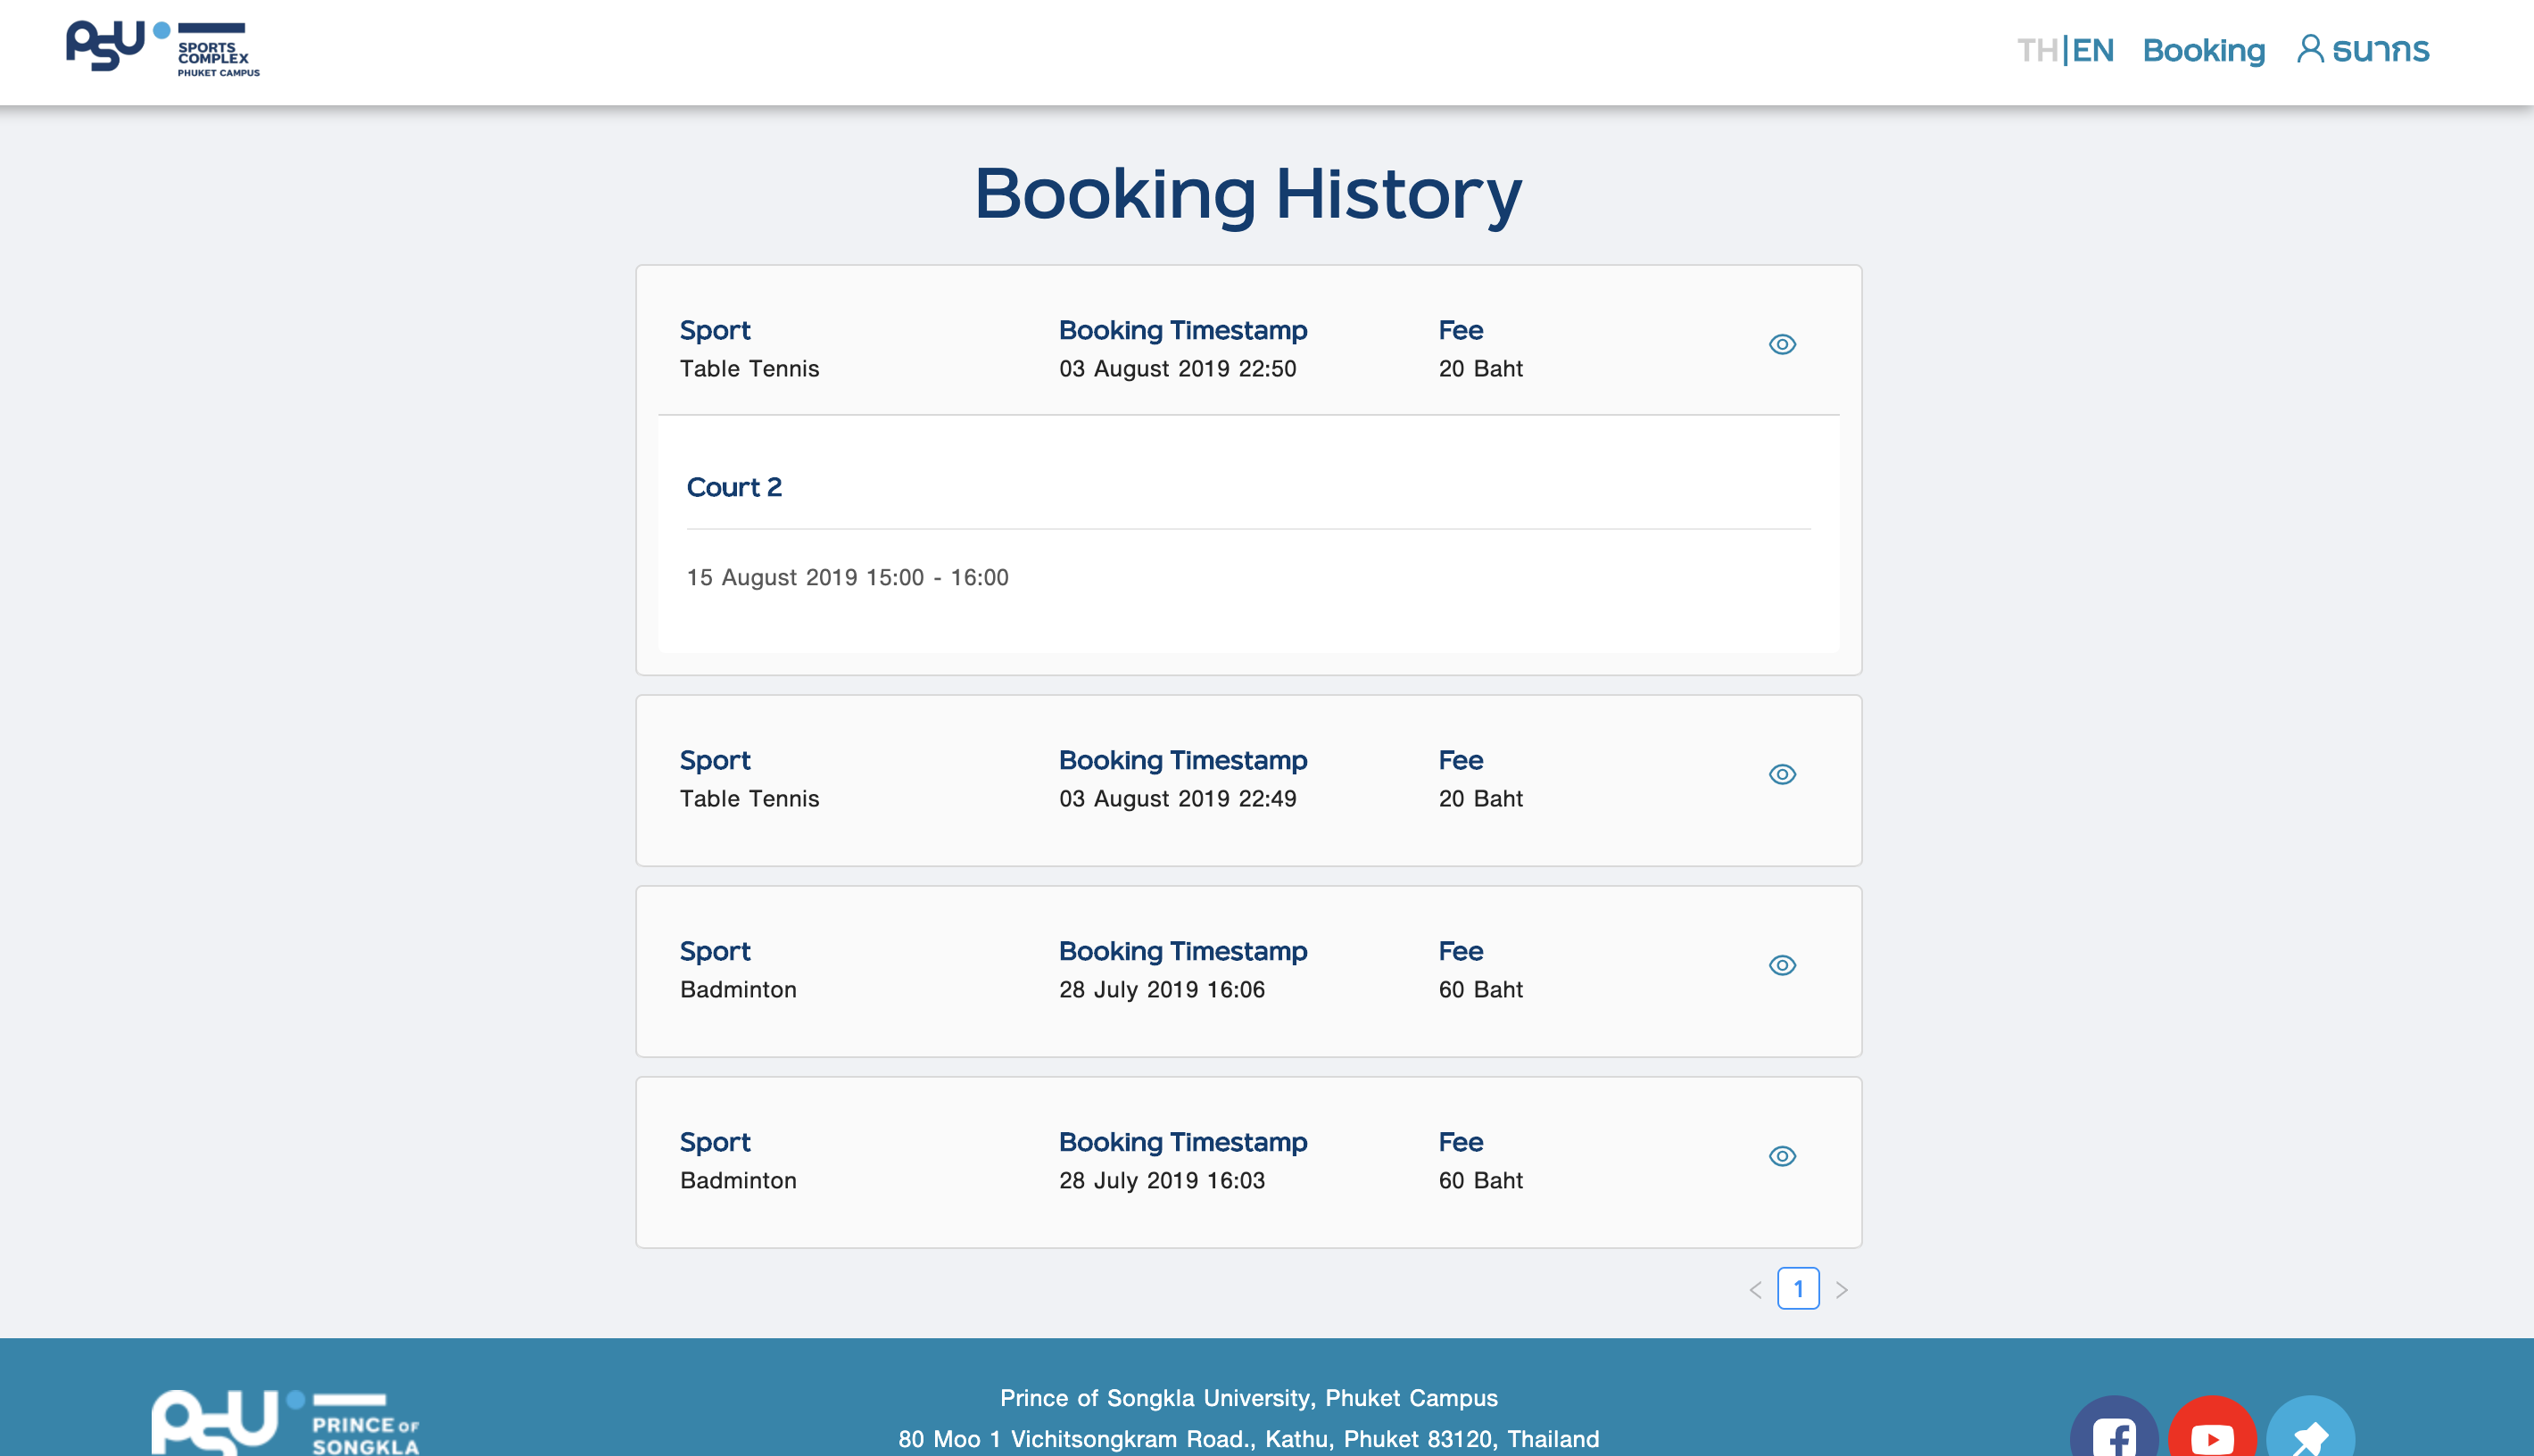
Task: Click 'Table Tennis' in the 22:50 booking
Action: 749,368
